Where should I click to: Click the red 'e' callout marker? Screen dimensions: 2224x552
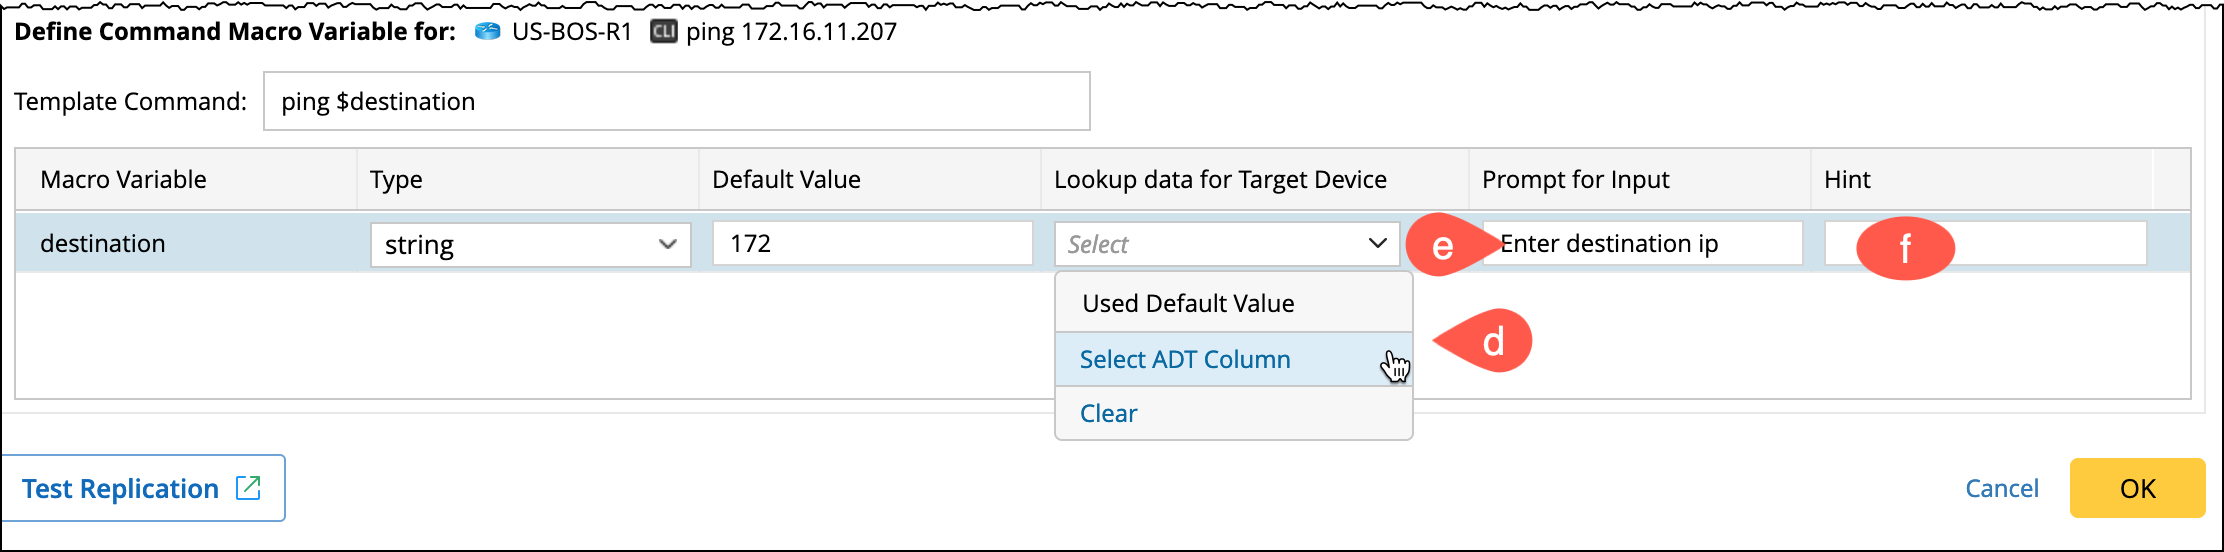tap(1444, 245)
